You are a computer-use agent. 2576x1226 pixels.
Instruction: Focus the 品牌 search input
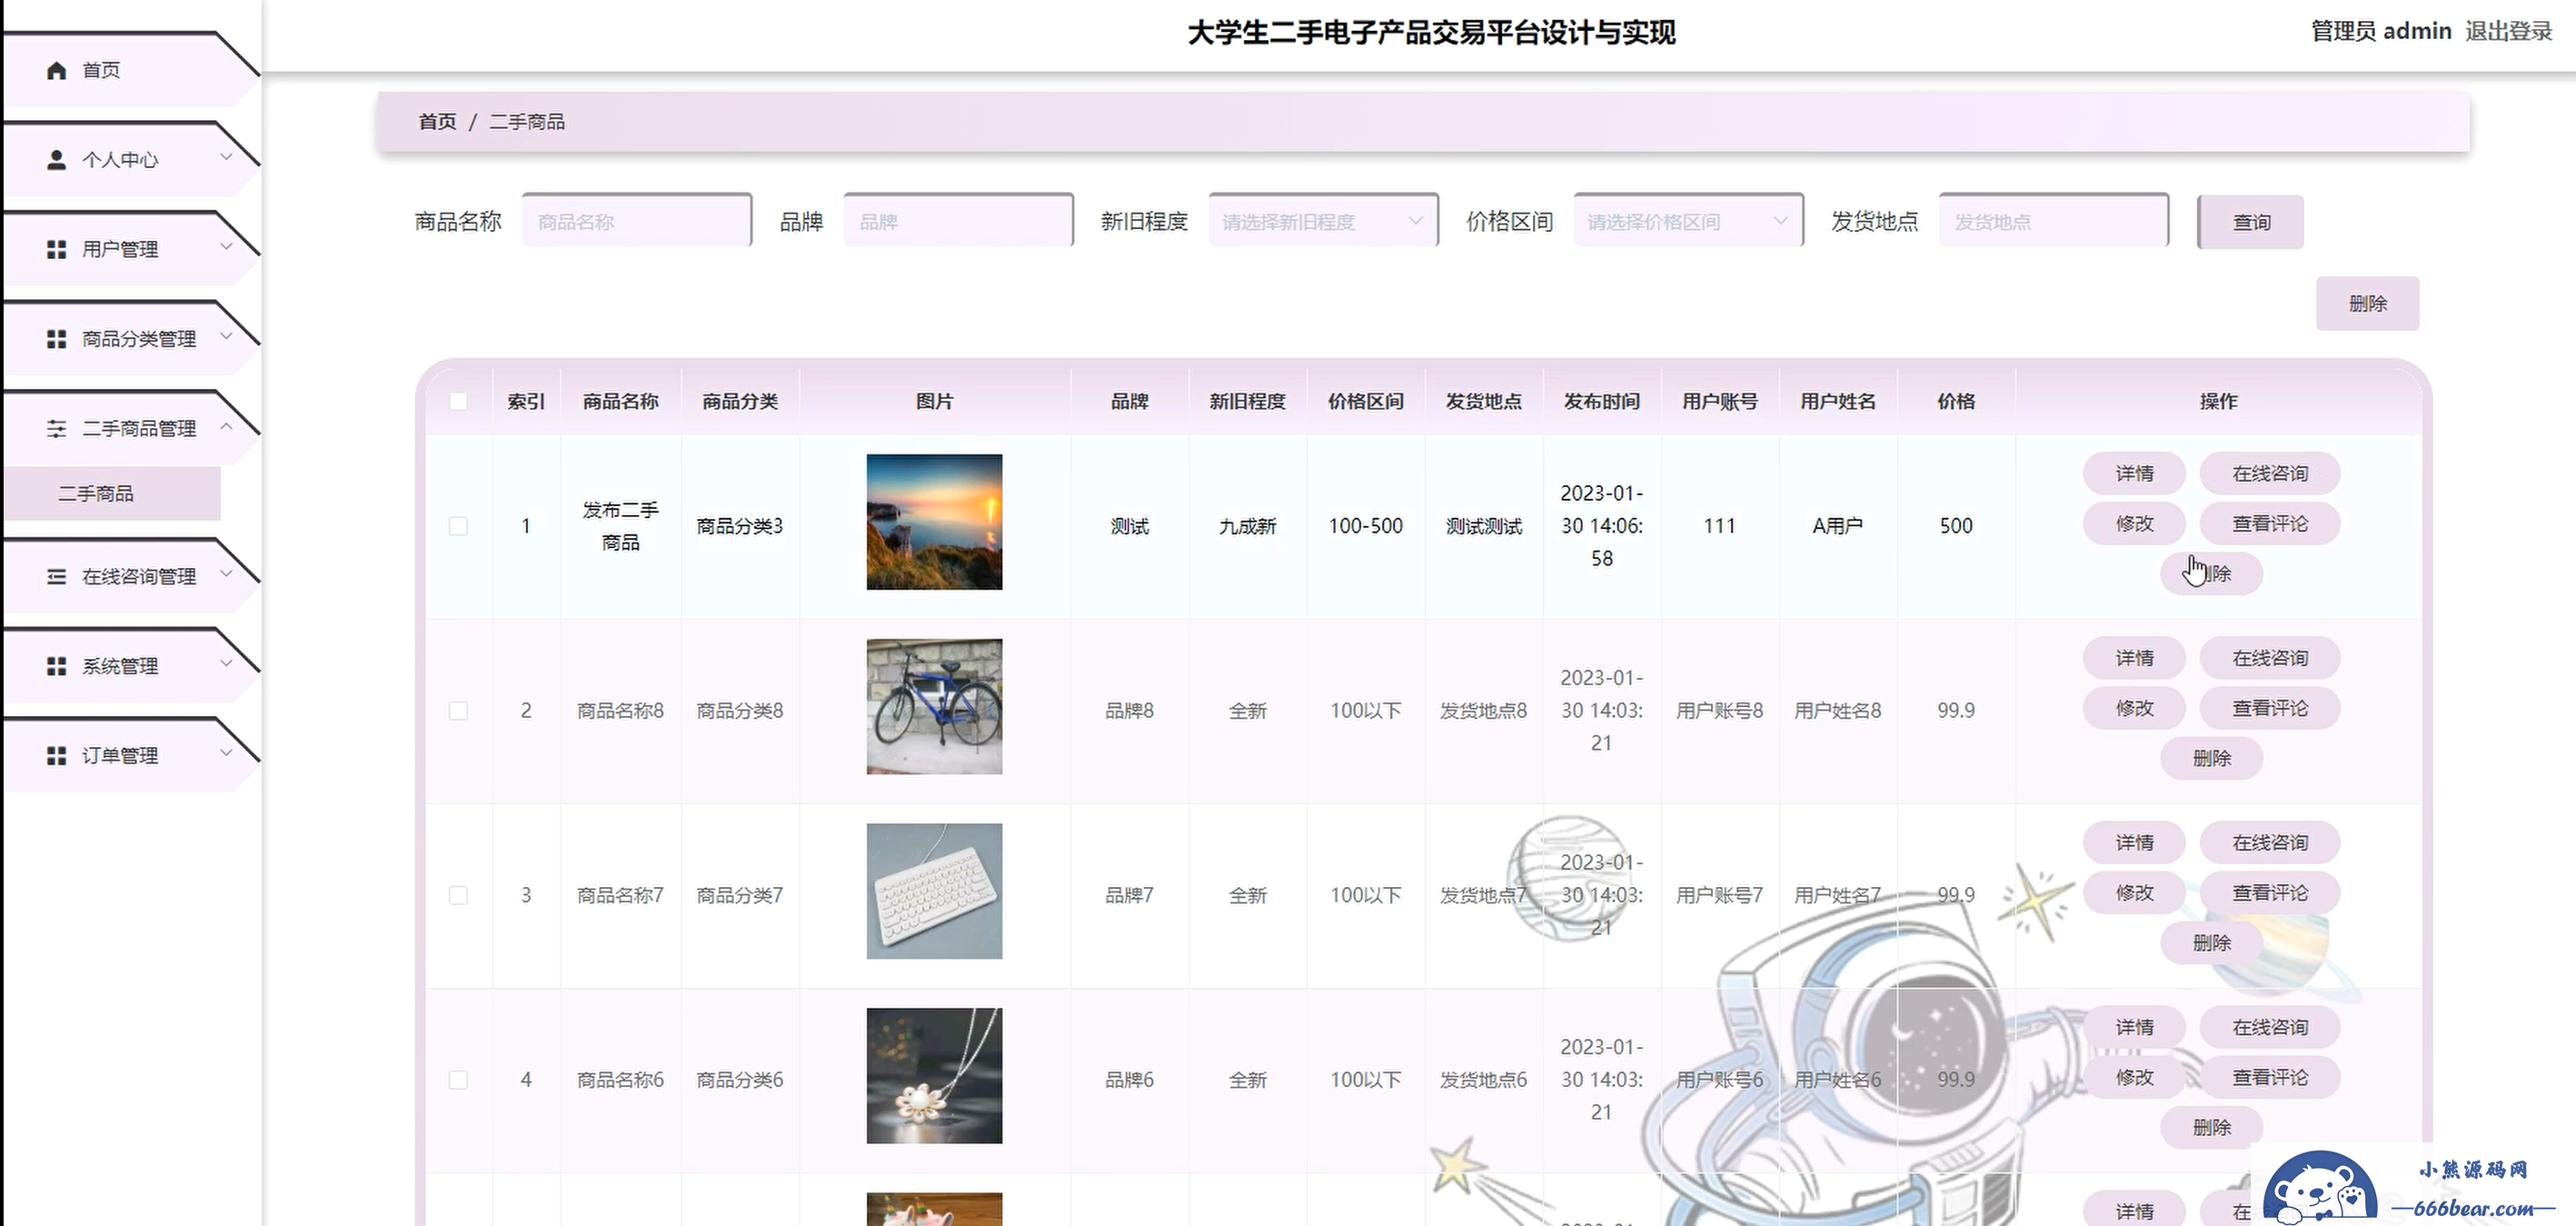click(x=958, y=221)
